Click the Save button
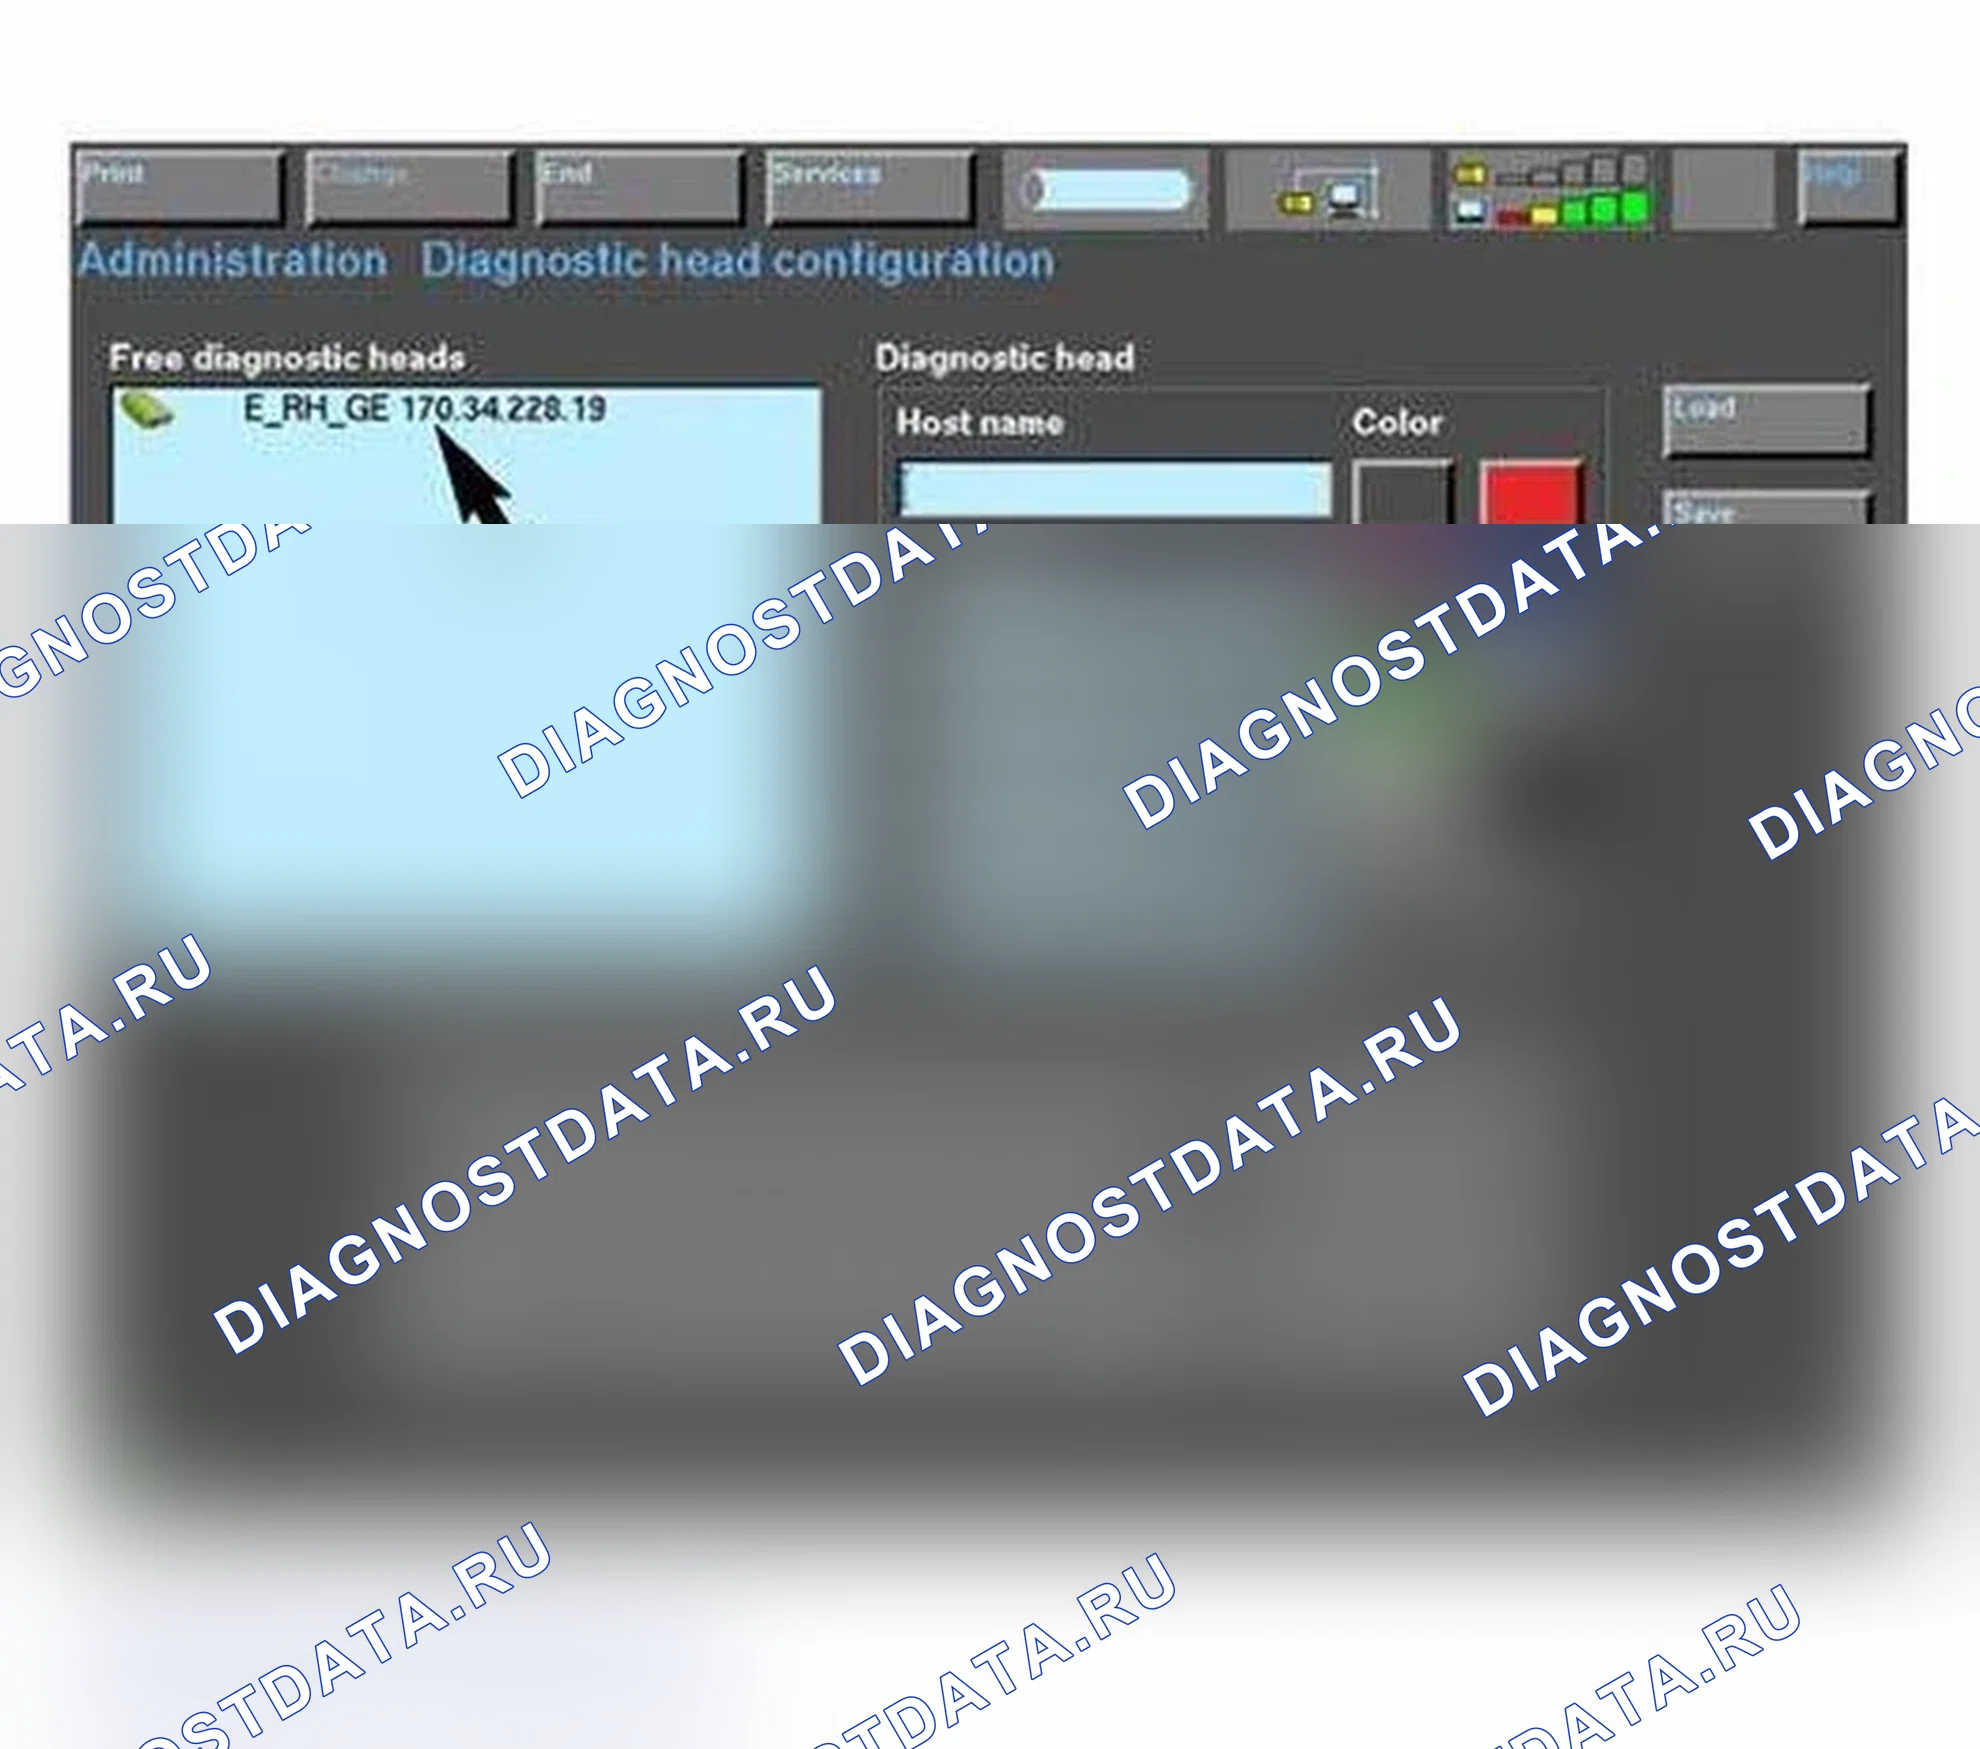This screenshot has height=1749, width=1980. click(x=1767, y=508)
